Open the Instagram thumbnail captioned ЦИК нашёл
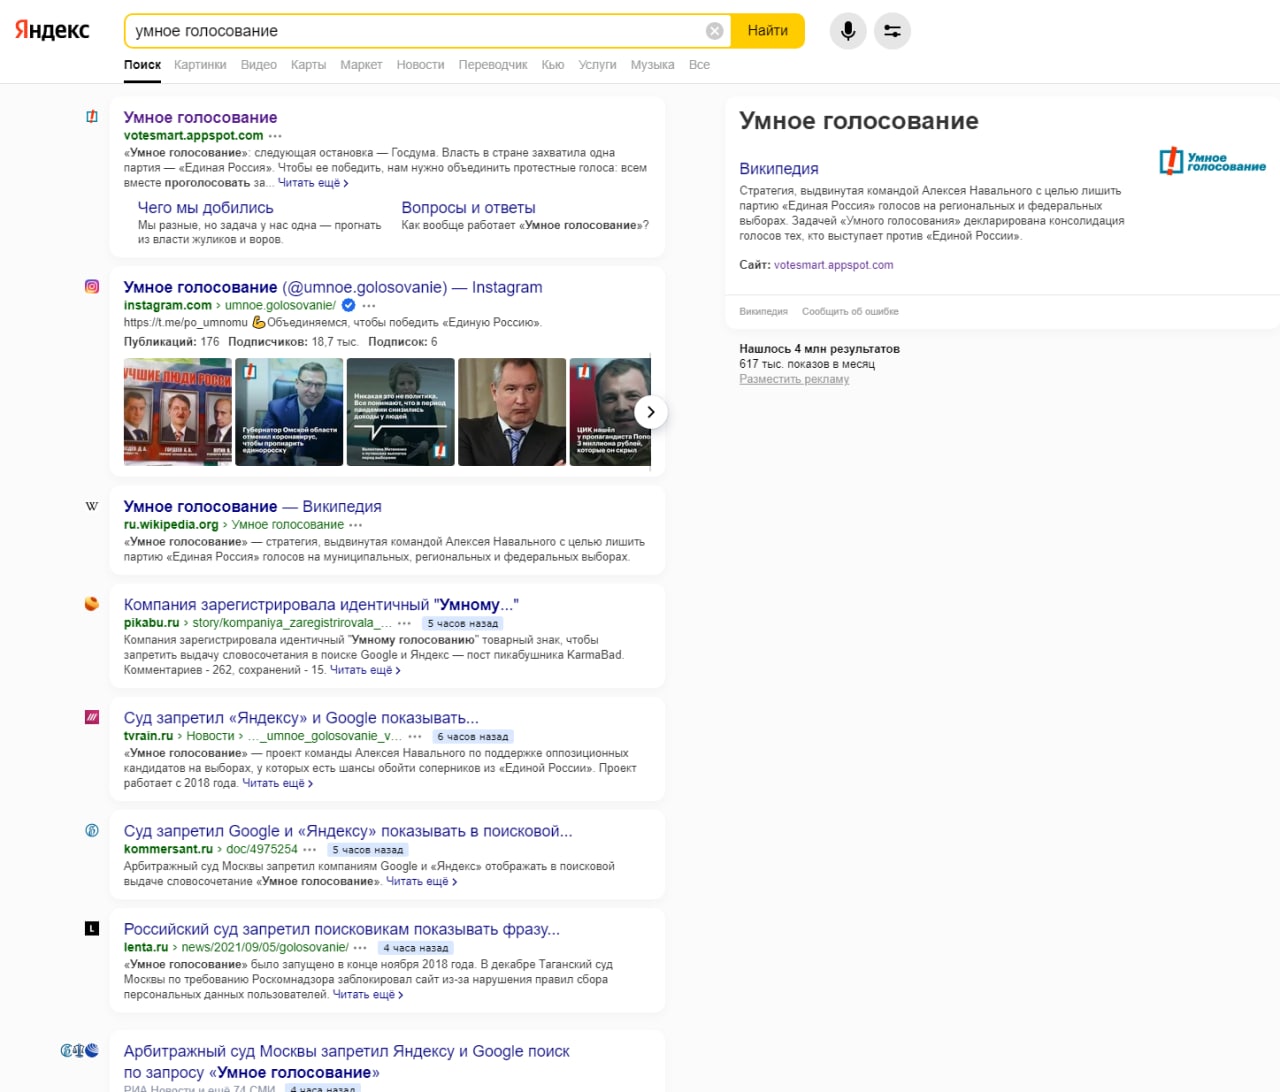Screen dimensions: 1280x1092 point(610,412)
